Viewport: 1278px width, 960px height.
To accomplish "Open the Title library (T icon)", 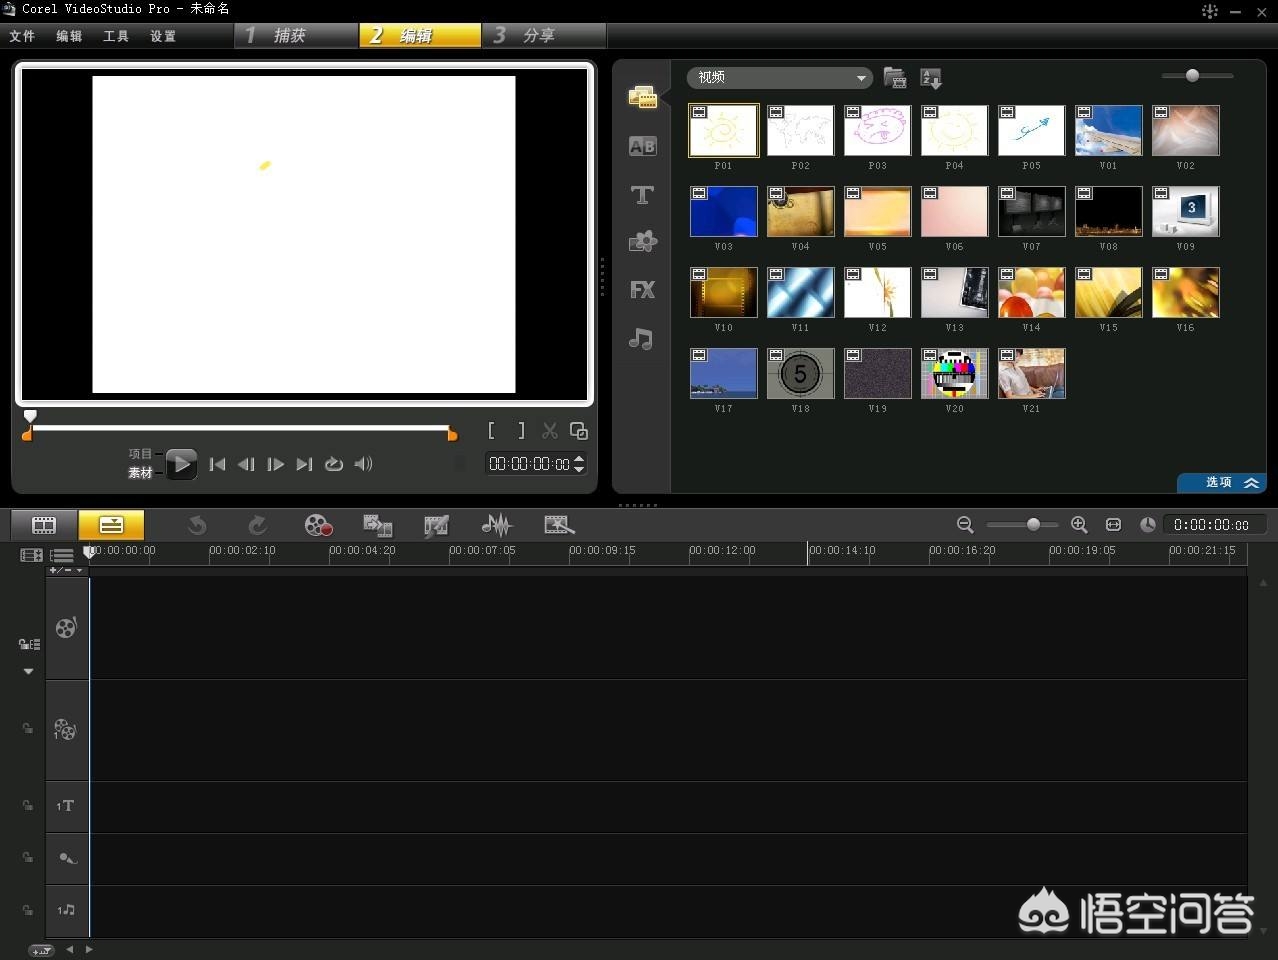I will click(x=642, y=195).
